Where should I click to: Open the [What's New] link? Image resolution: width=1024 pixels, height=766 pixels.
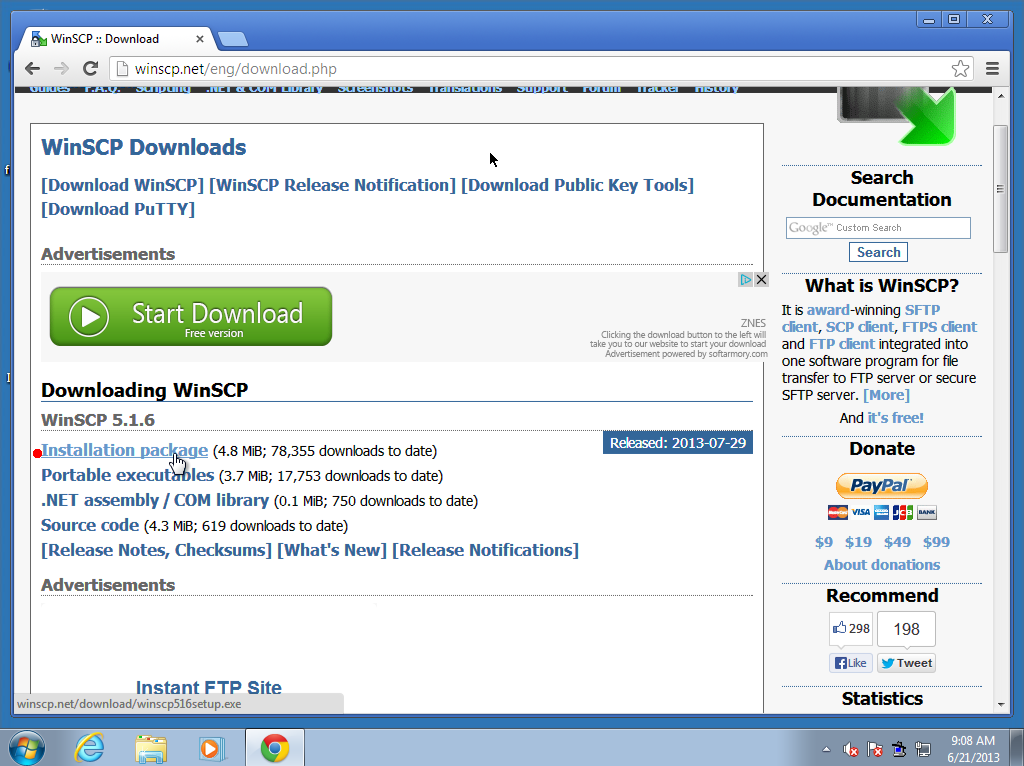coord(332,551)
